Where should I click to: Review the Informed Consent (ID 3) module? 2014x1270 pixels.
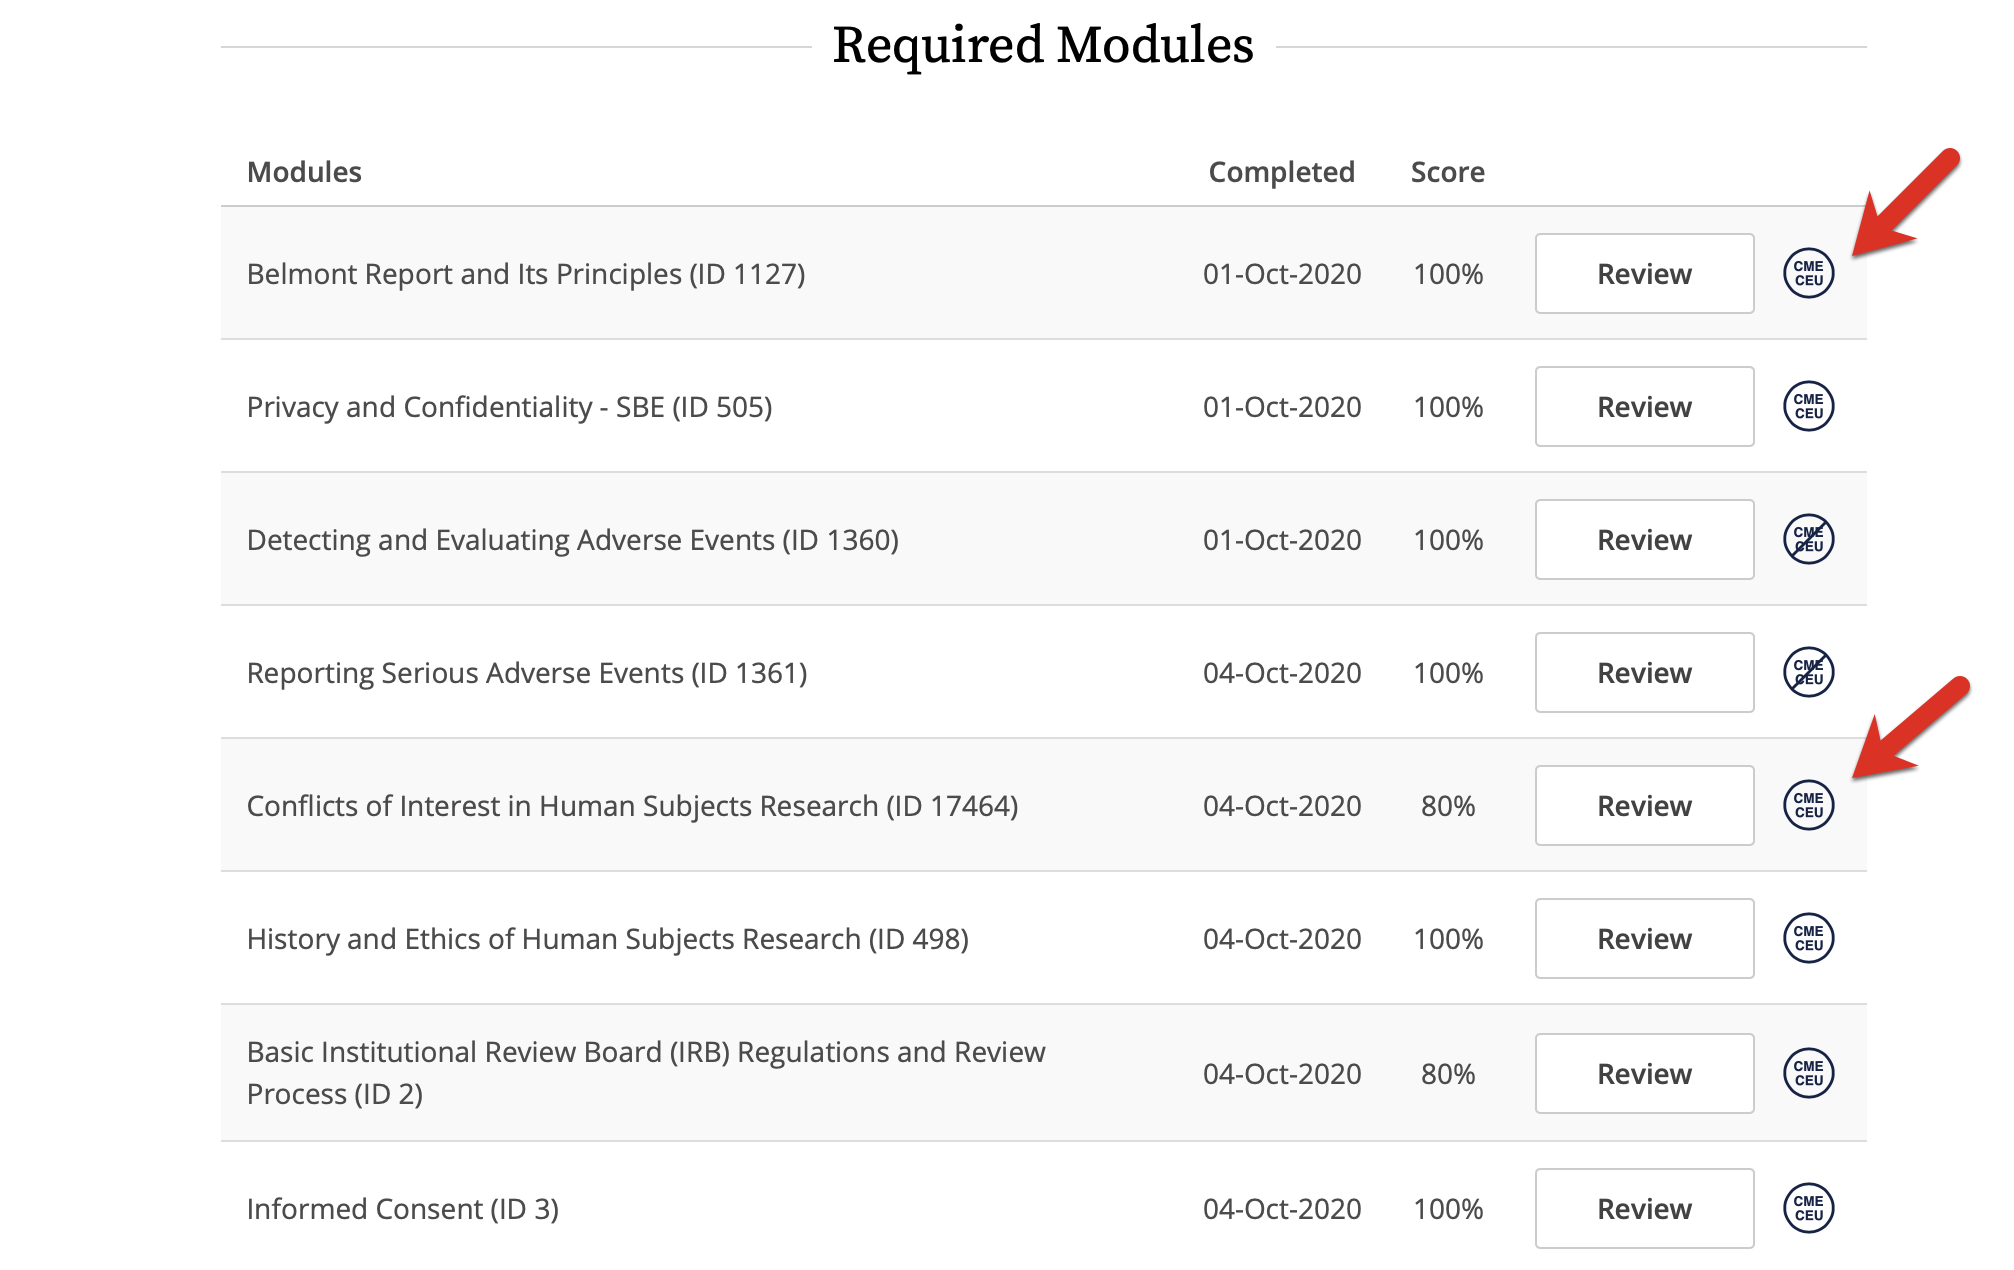[1645, 1209]
